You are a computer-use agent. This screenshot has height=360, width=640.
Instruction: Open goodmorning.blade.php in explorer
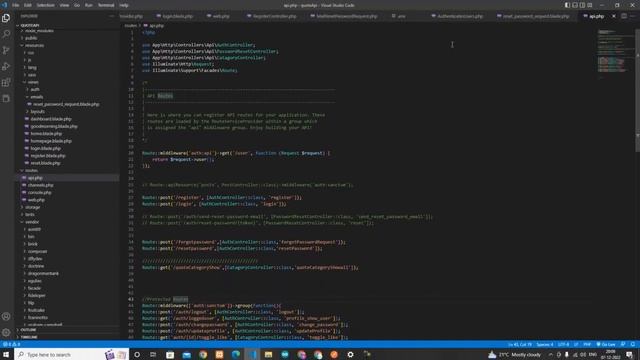pyautogui.click(x=53, y=126)
